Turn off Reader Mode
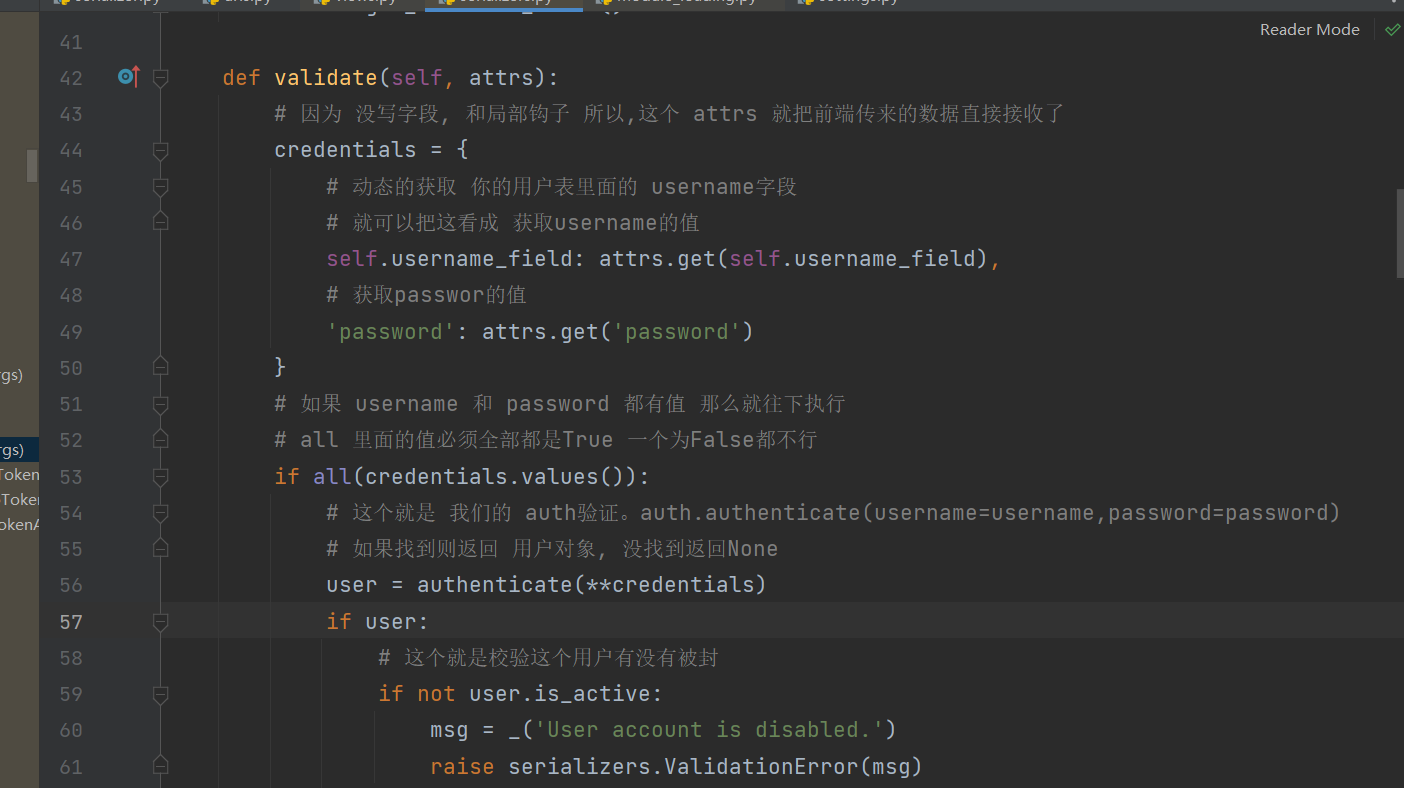Screen dimensions: 1404x788 (1309, 30)
